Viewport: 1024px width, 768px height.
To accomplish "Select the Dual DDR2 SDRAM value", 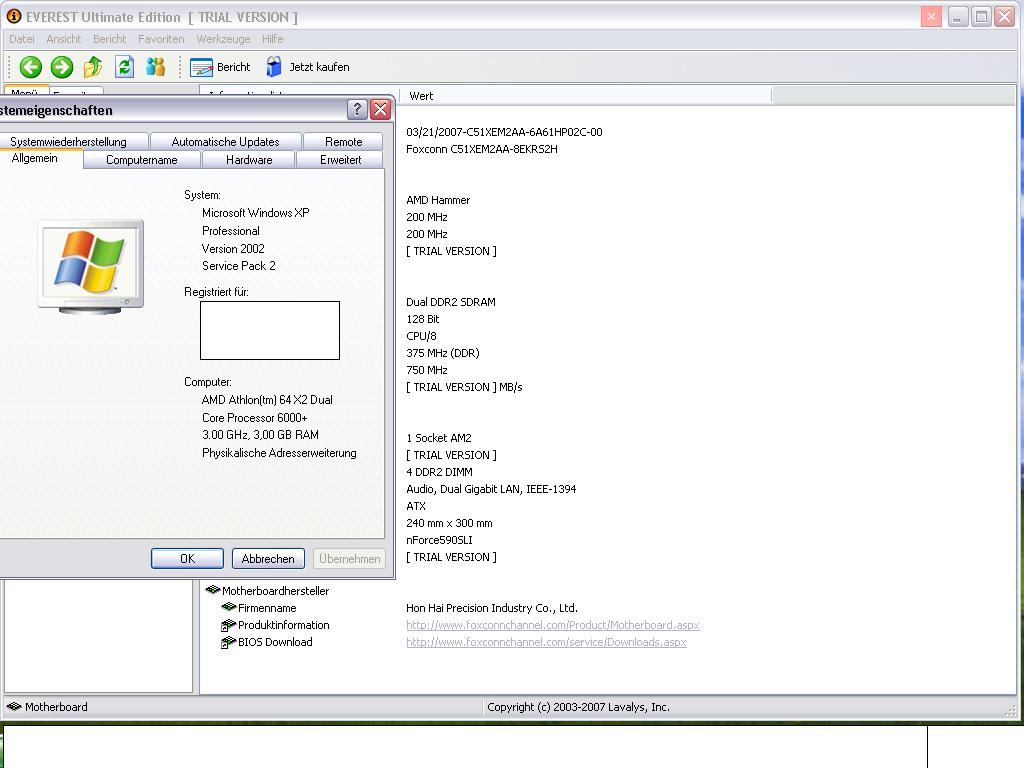I will point(451,302).
